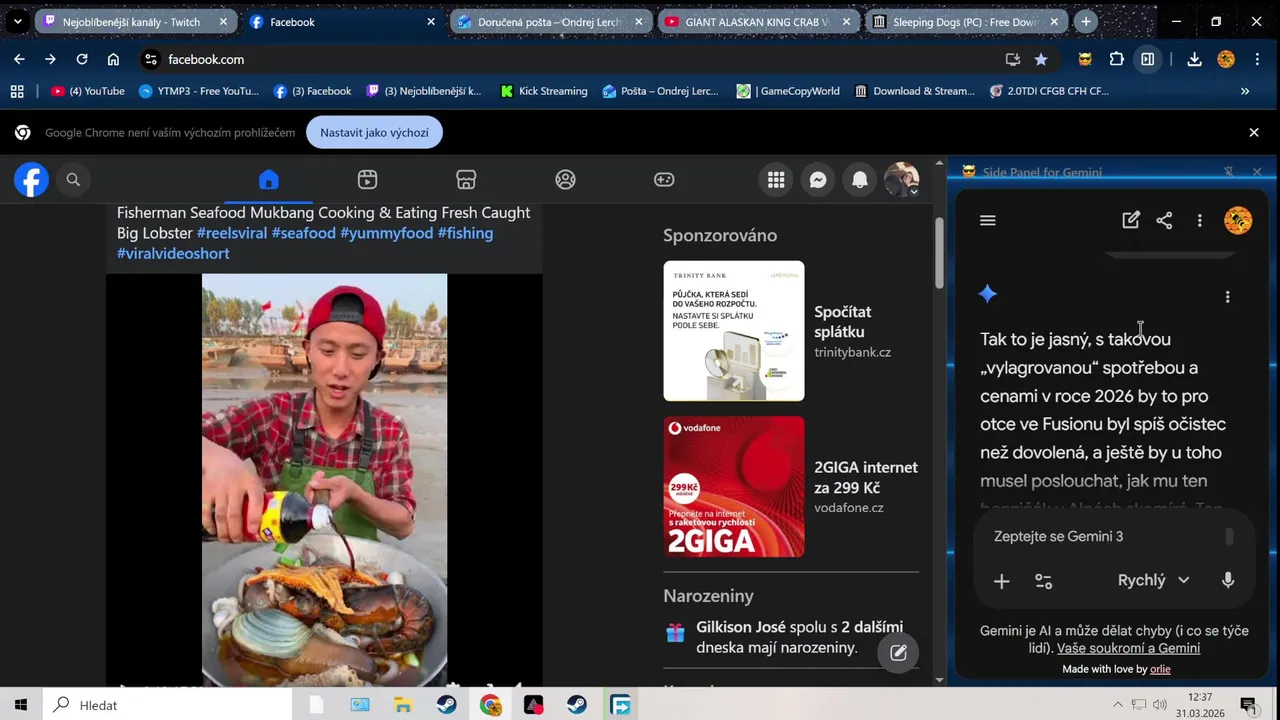Screen dimensions: 1280x720
Task: Click the Facebook logo
Action: [31, 180]
